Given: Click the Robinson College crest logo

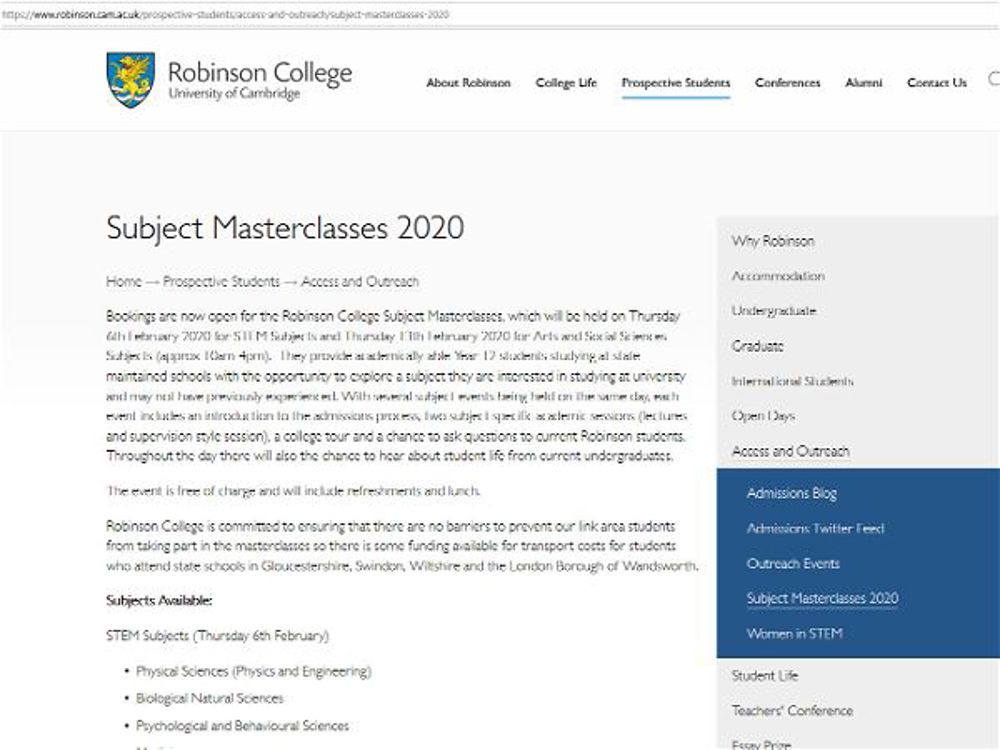Looking at the screenshot, I should (130, 80).
